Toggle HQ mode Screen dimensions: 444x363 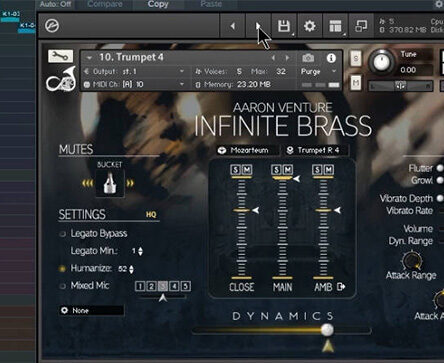(151, 215)
